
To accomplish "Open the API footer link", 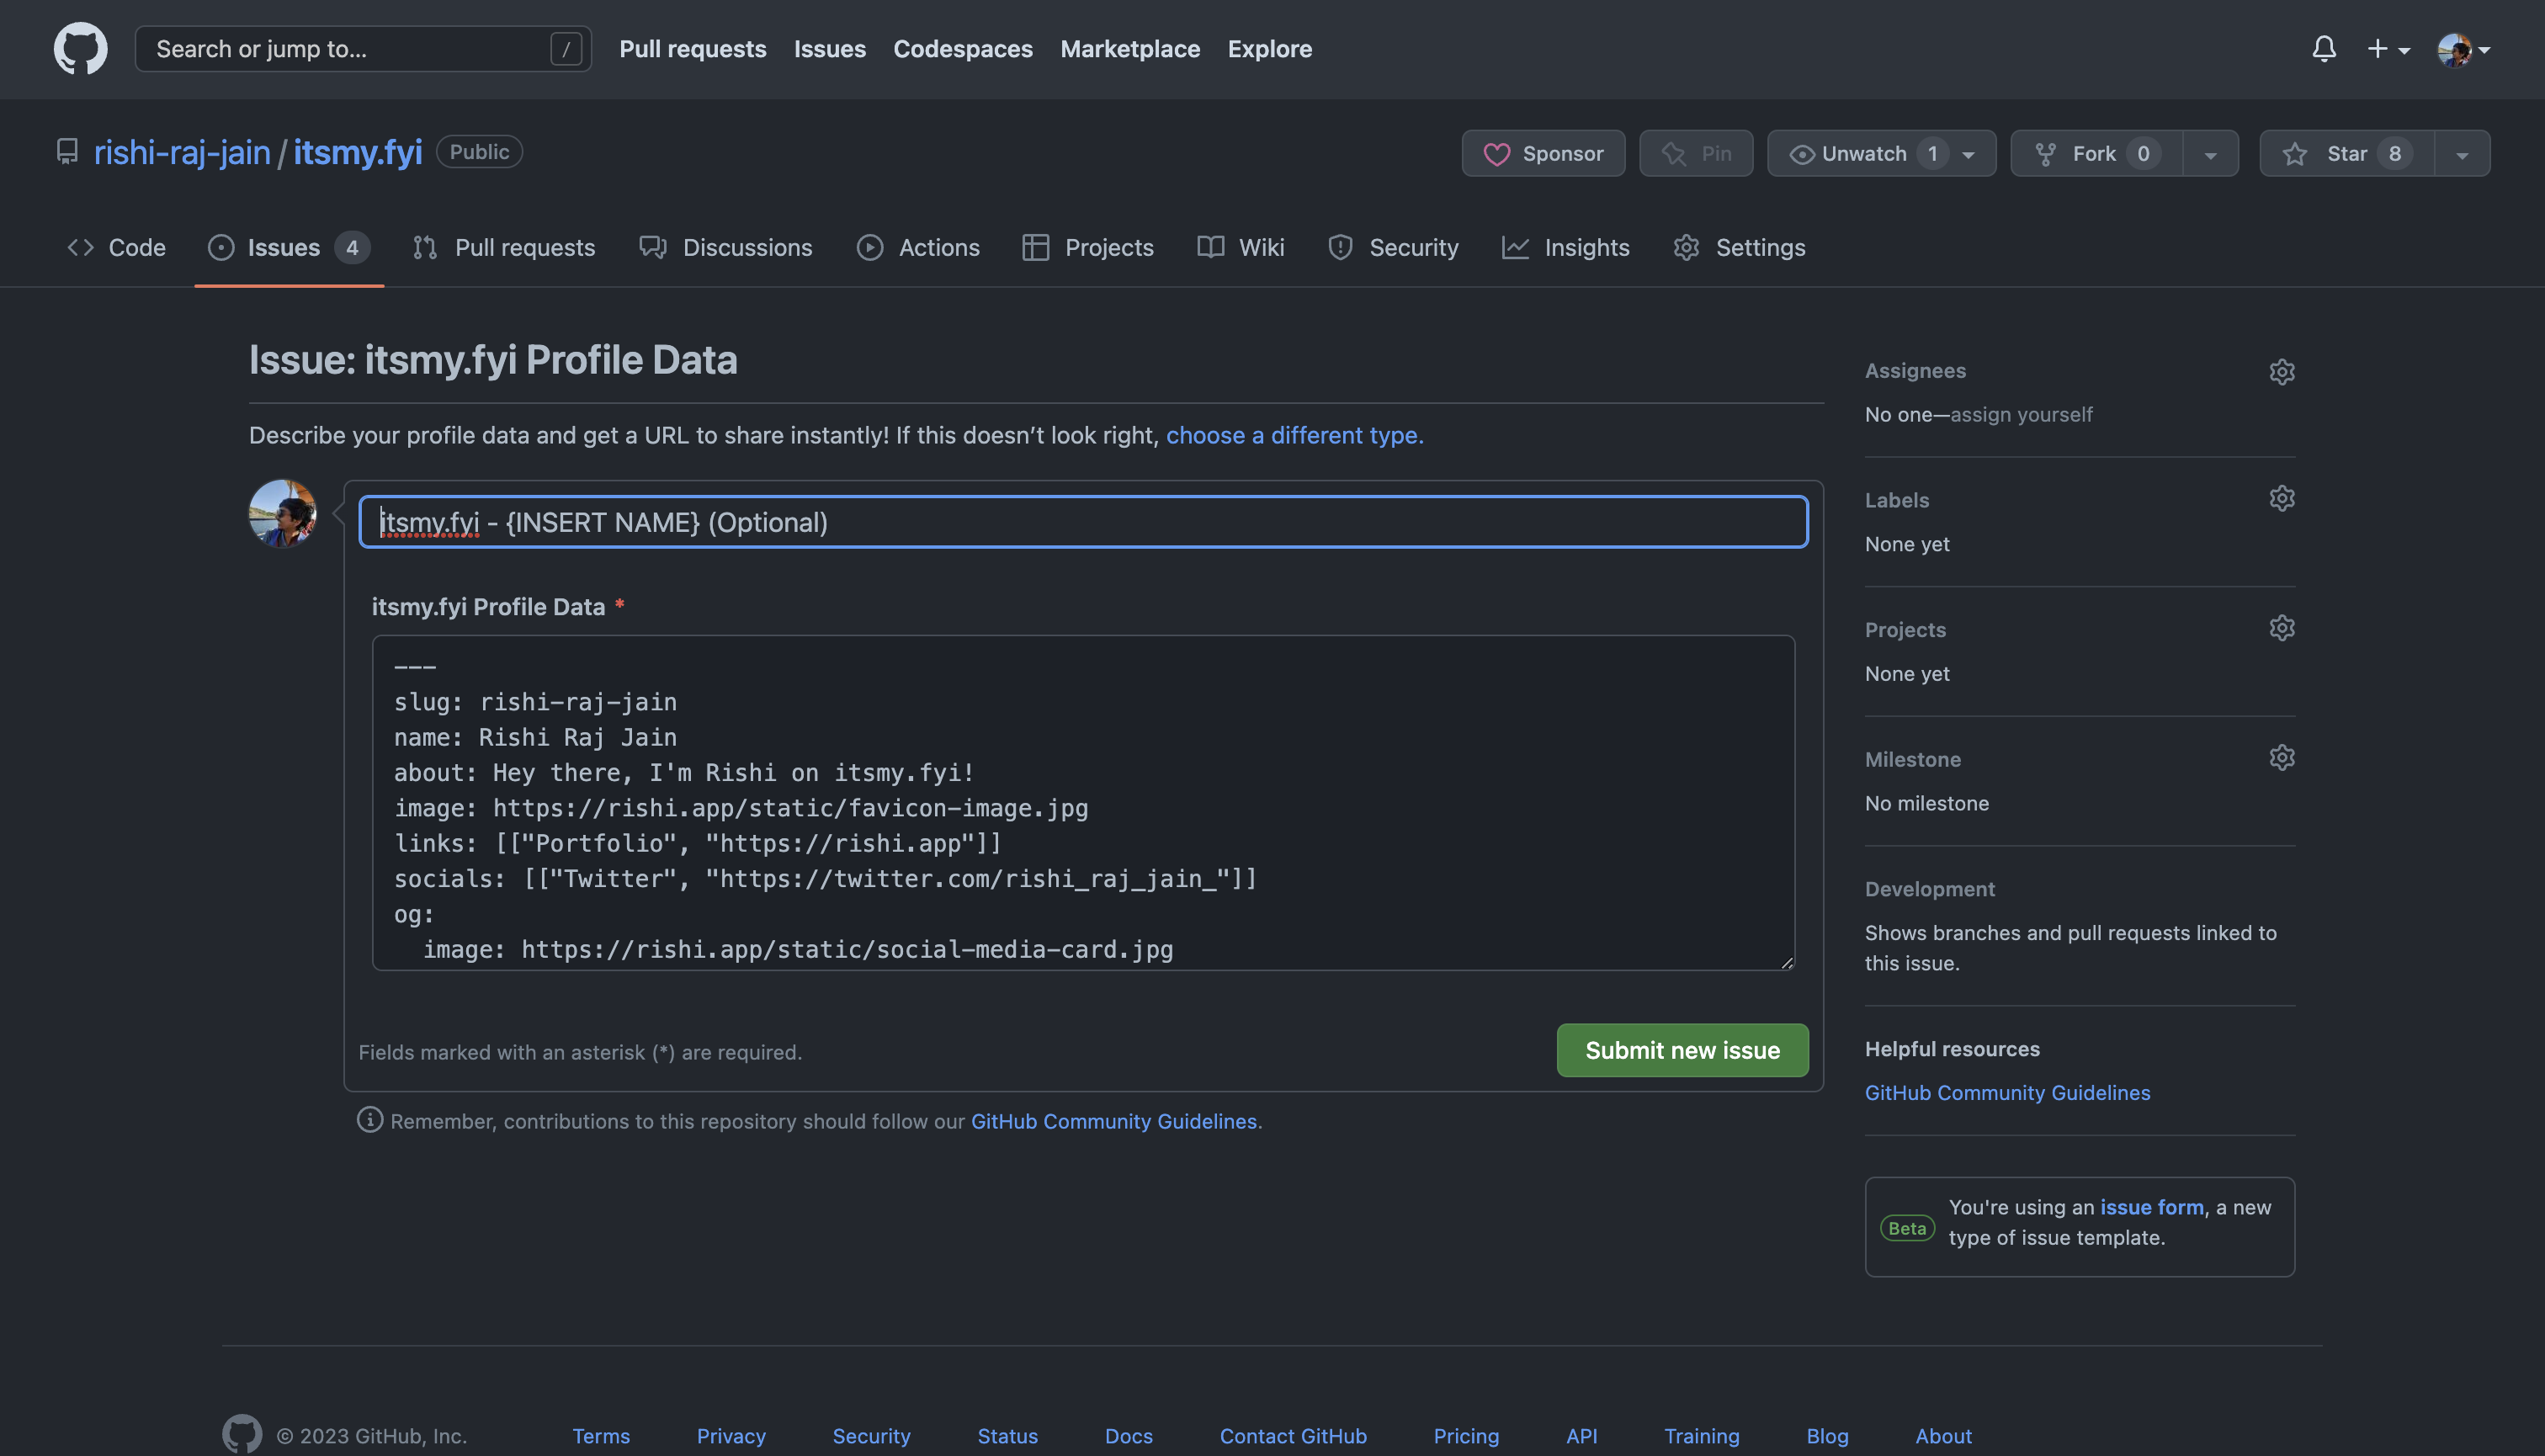I will 1581,1436.
